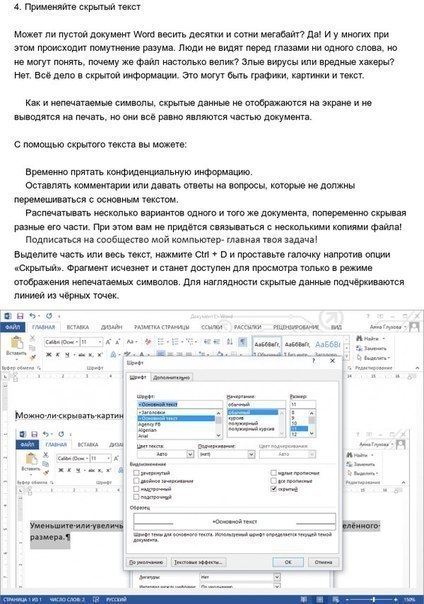Click the underline Ч button in the top ribbon

pyautogui.click(x=68, y=354)
